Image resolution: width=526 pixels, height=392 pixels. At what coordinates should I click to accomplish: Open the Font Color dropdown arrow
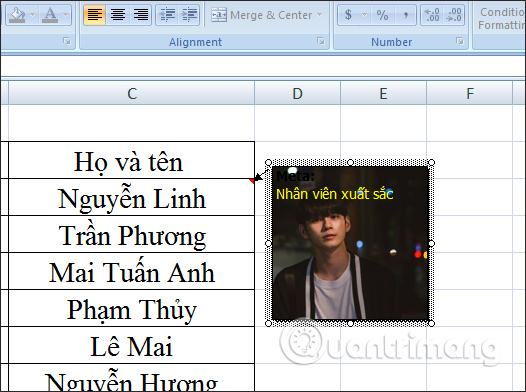pyautogui.click(x=66, y=15)
